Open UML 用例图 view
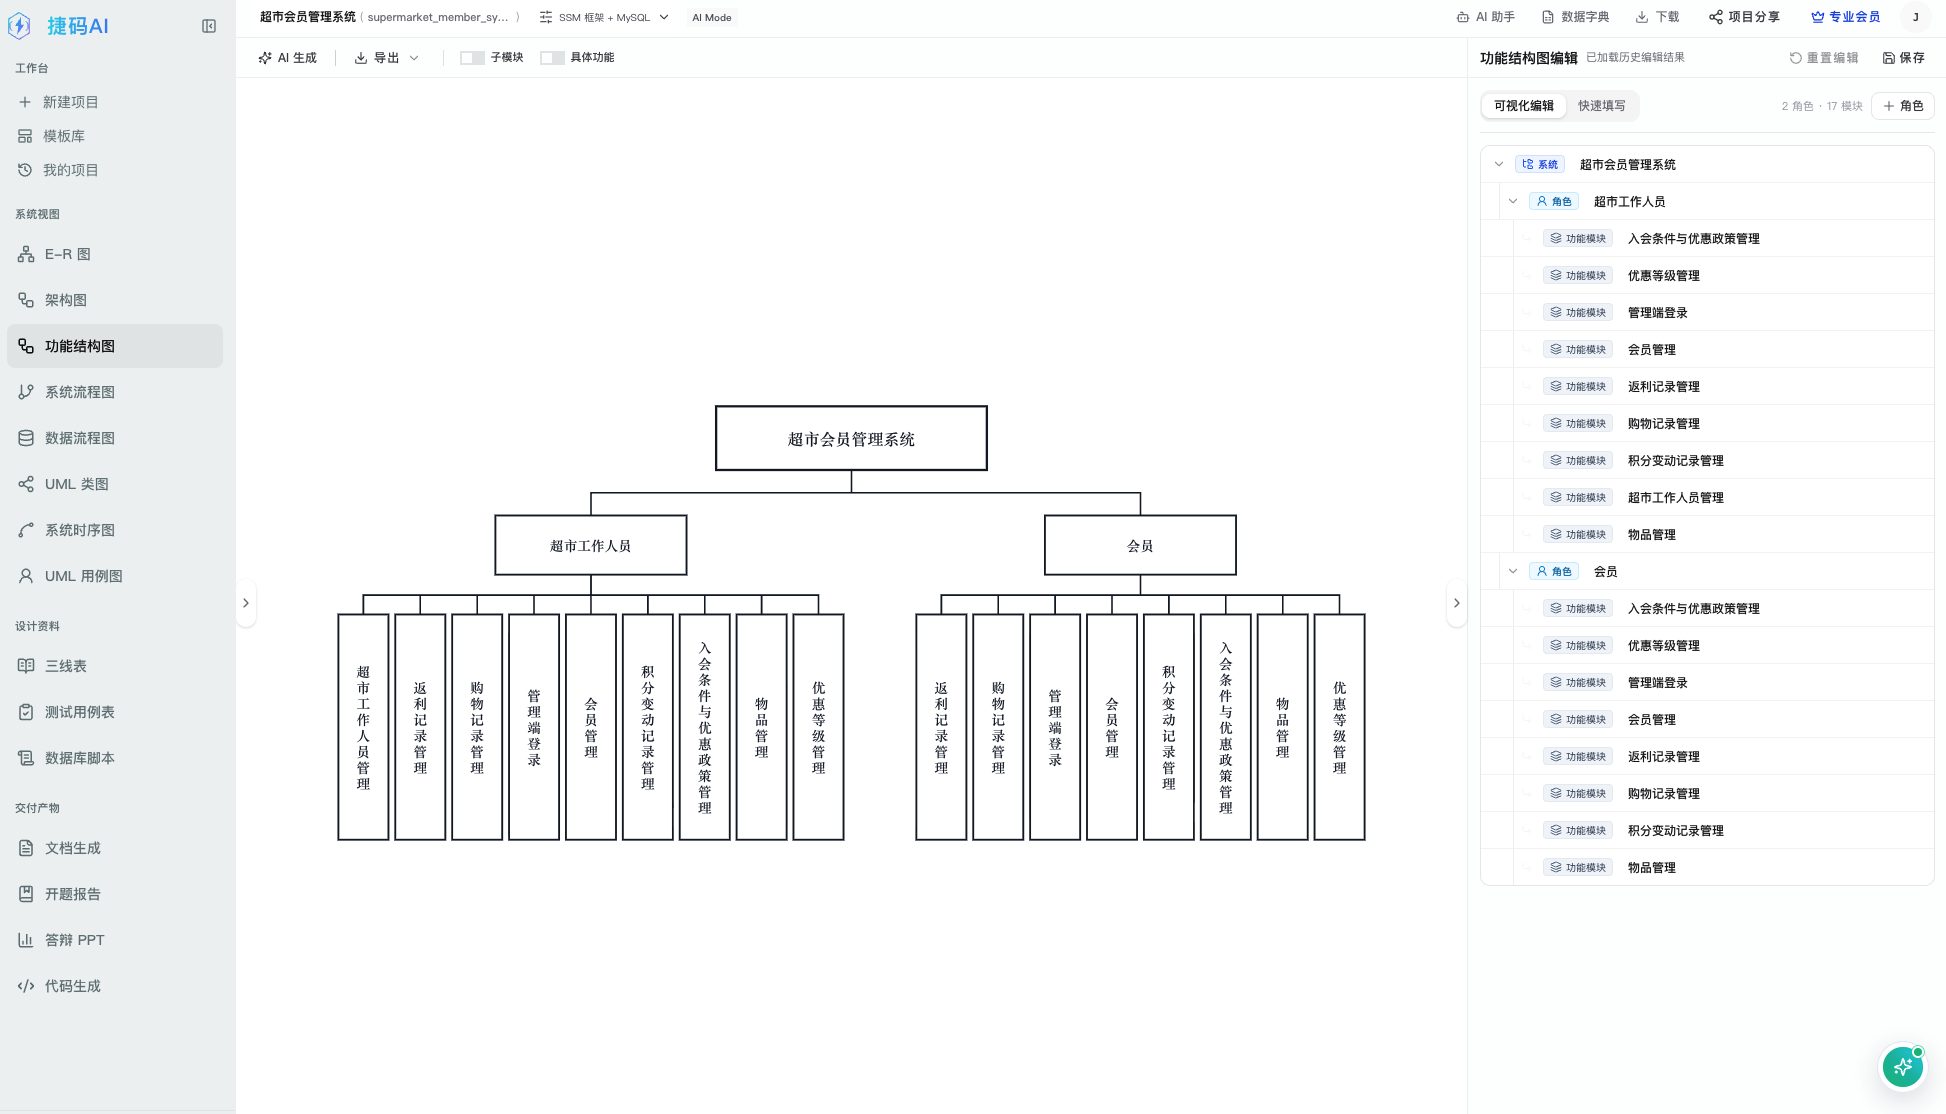1946x1114 pixels. (114, 576)
